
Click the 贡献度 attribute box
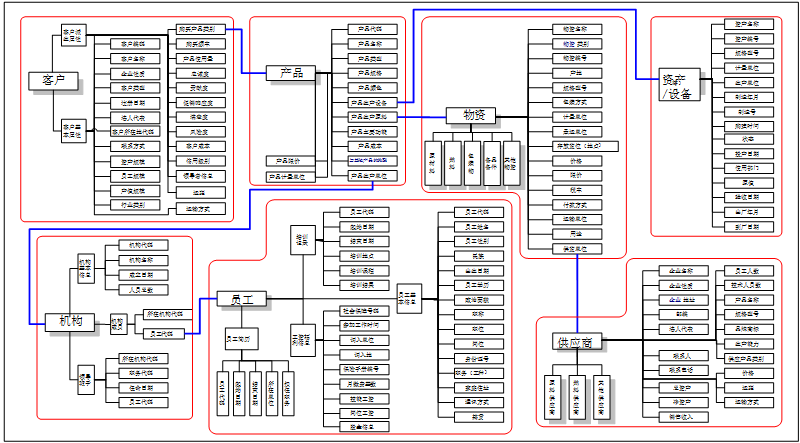tap(201, 88)
